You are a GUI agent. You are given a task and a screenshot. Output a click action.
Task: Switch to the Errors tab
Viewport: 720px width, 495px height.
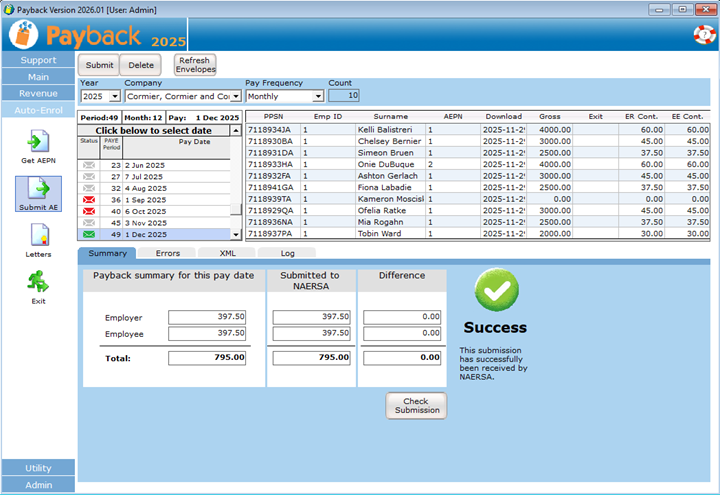coord(168,254)
